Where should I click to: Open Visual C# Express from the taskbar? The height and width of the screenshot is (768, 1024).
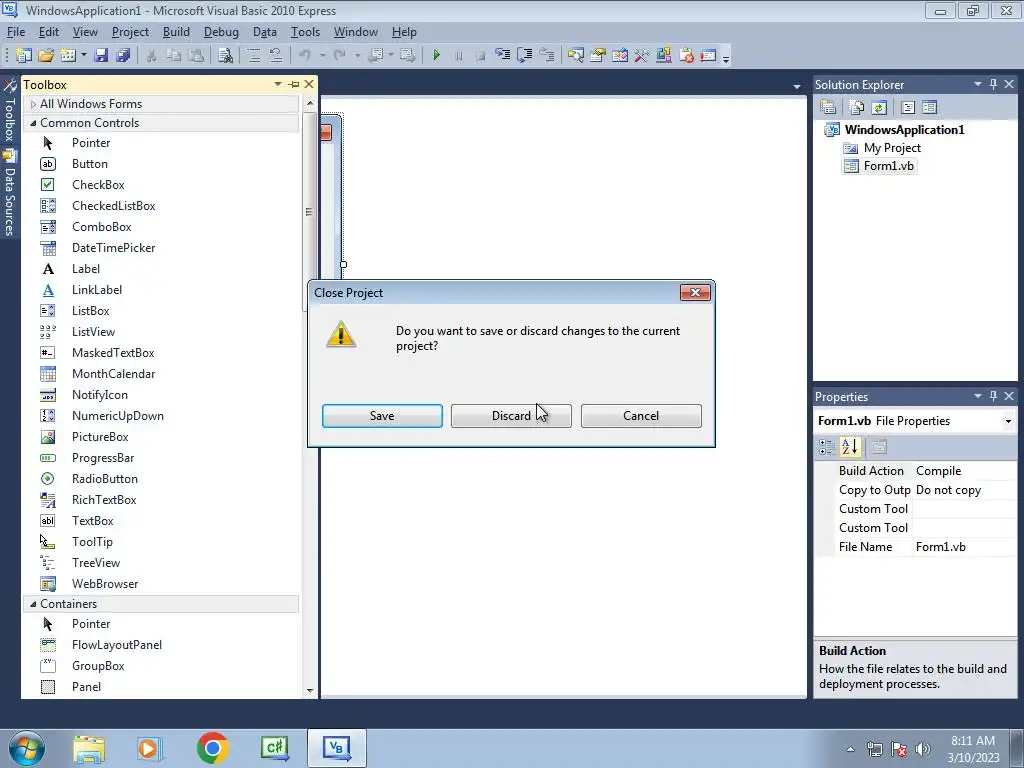[x=275, y=748]
